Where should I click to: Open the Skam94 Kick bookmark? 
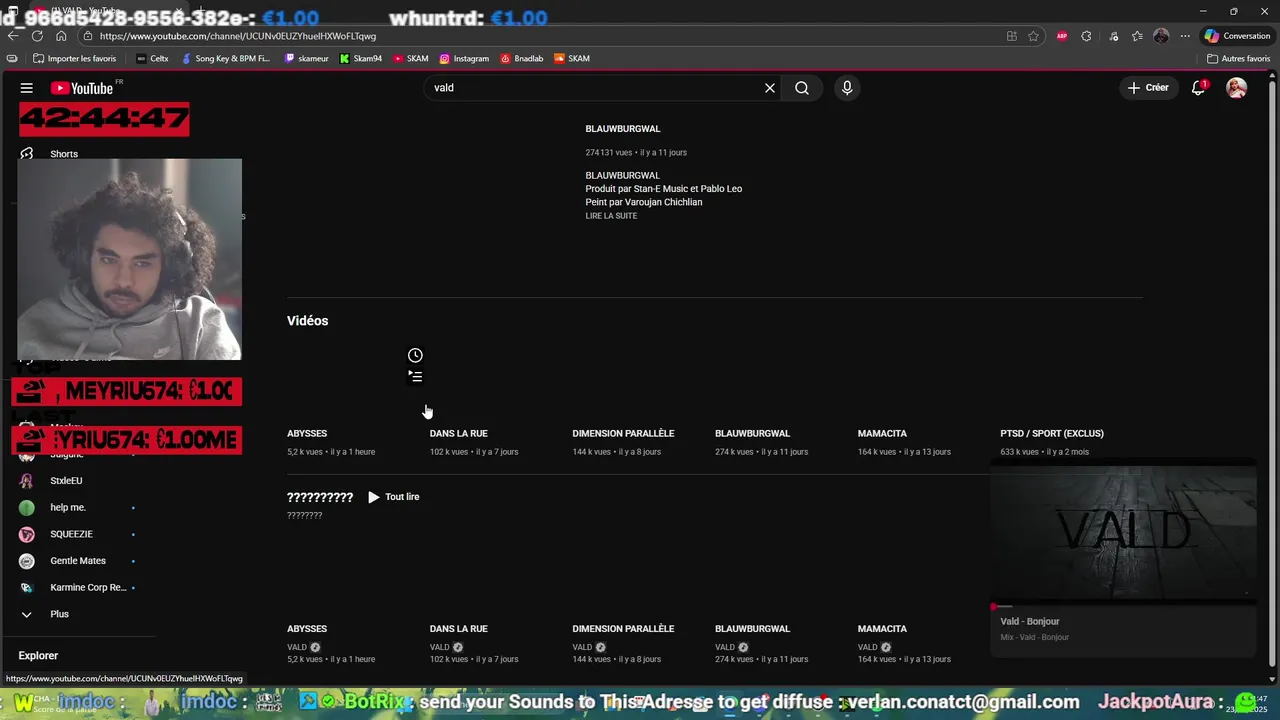pos(361,59)
